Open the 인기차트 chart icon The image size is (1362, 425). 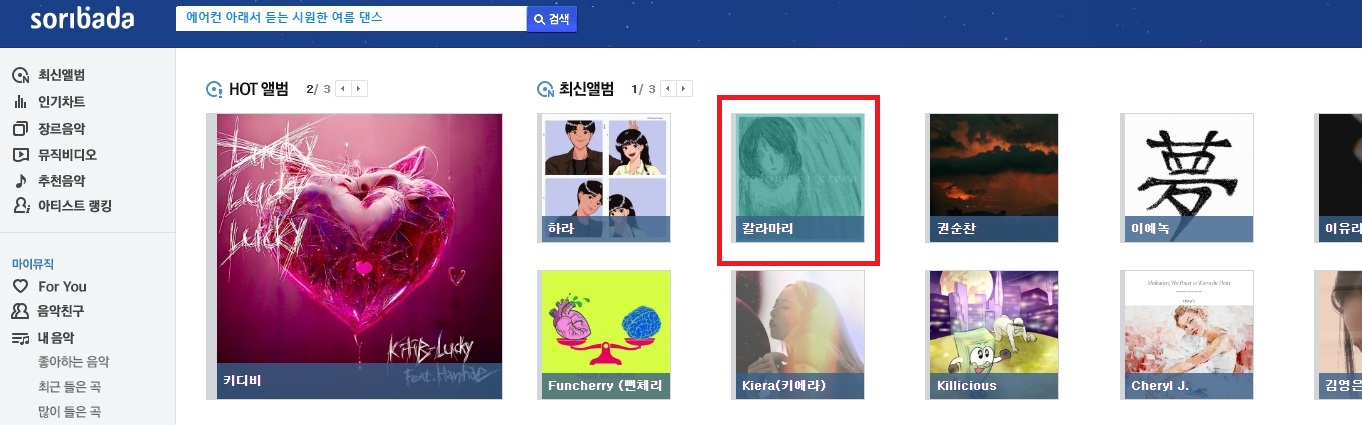(19, 102)
